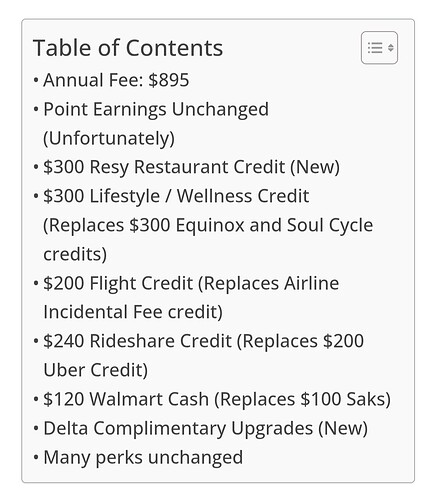Jump to $120 Walmart Cash section
Screen dimensions: 436x499
point(217,399)
